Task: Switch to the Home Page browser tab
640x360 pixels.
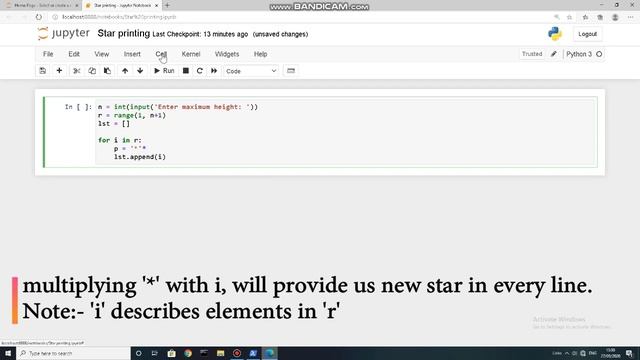Action: [41, 5]
